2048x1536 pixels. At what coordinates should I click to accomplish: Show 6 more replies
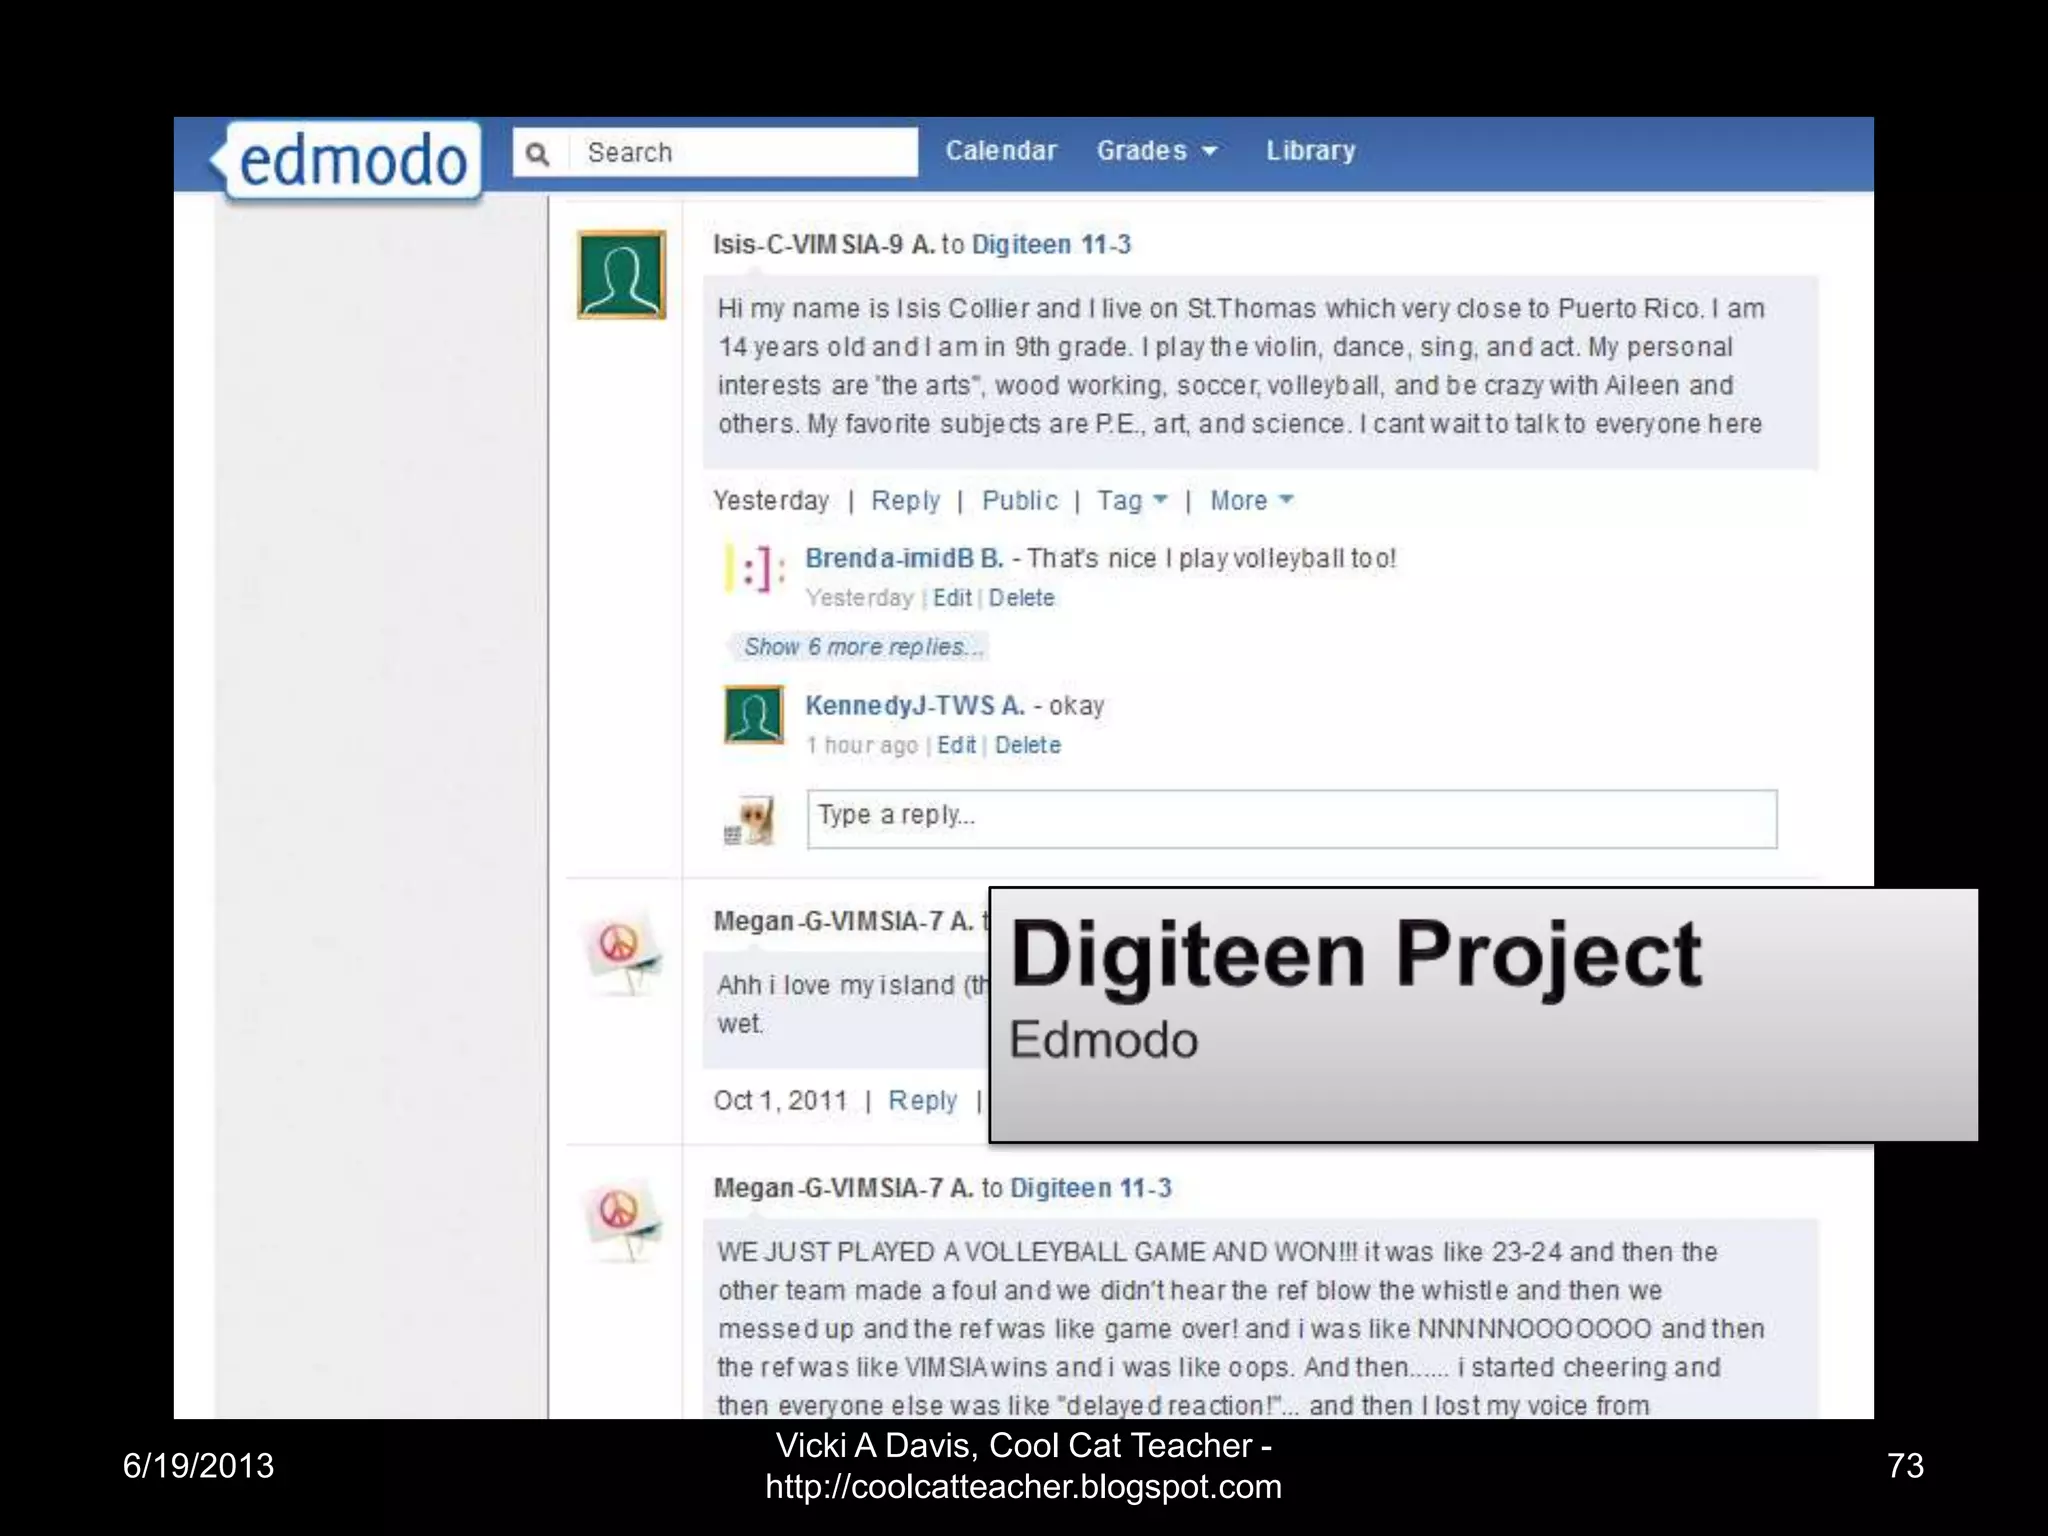click(862, 647)
